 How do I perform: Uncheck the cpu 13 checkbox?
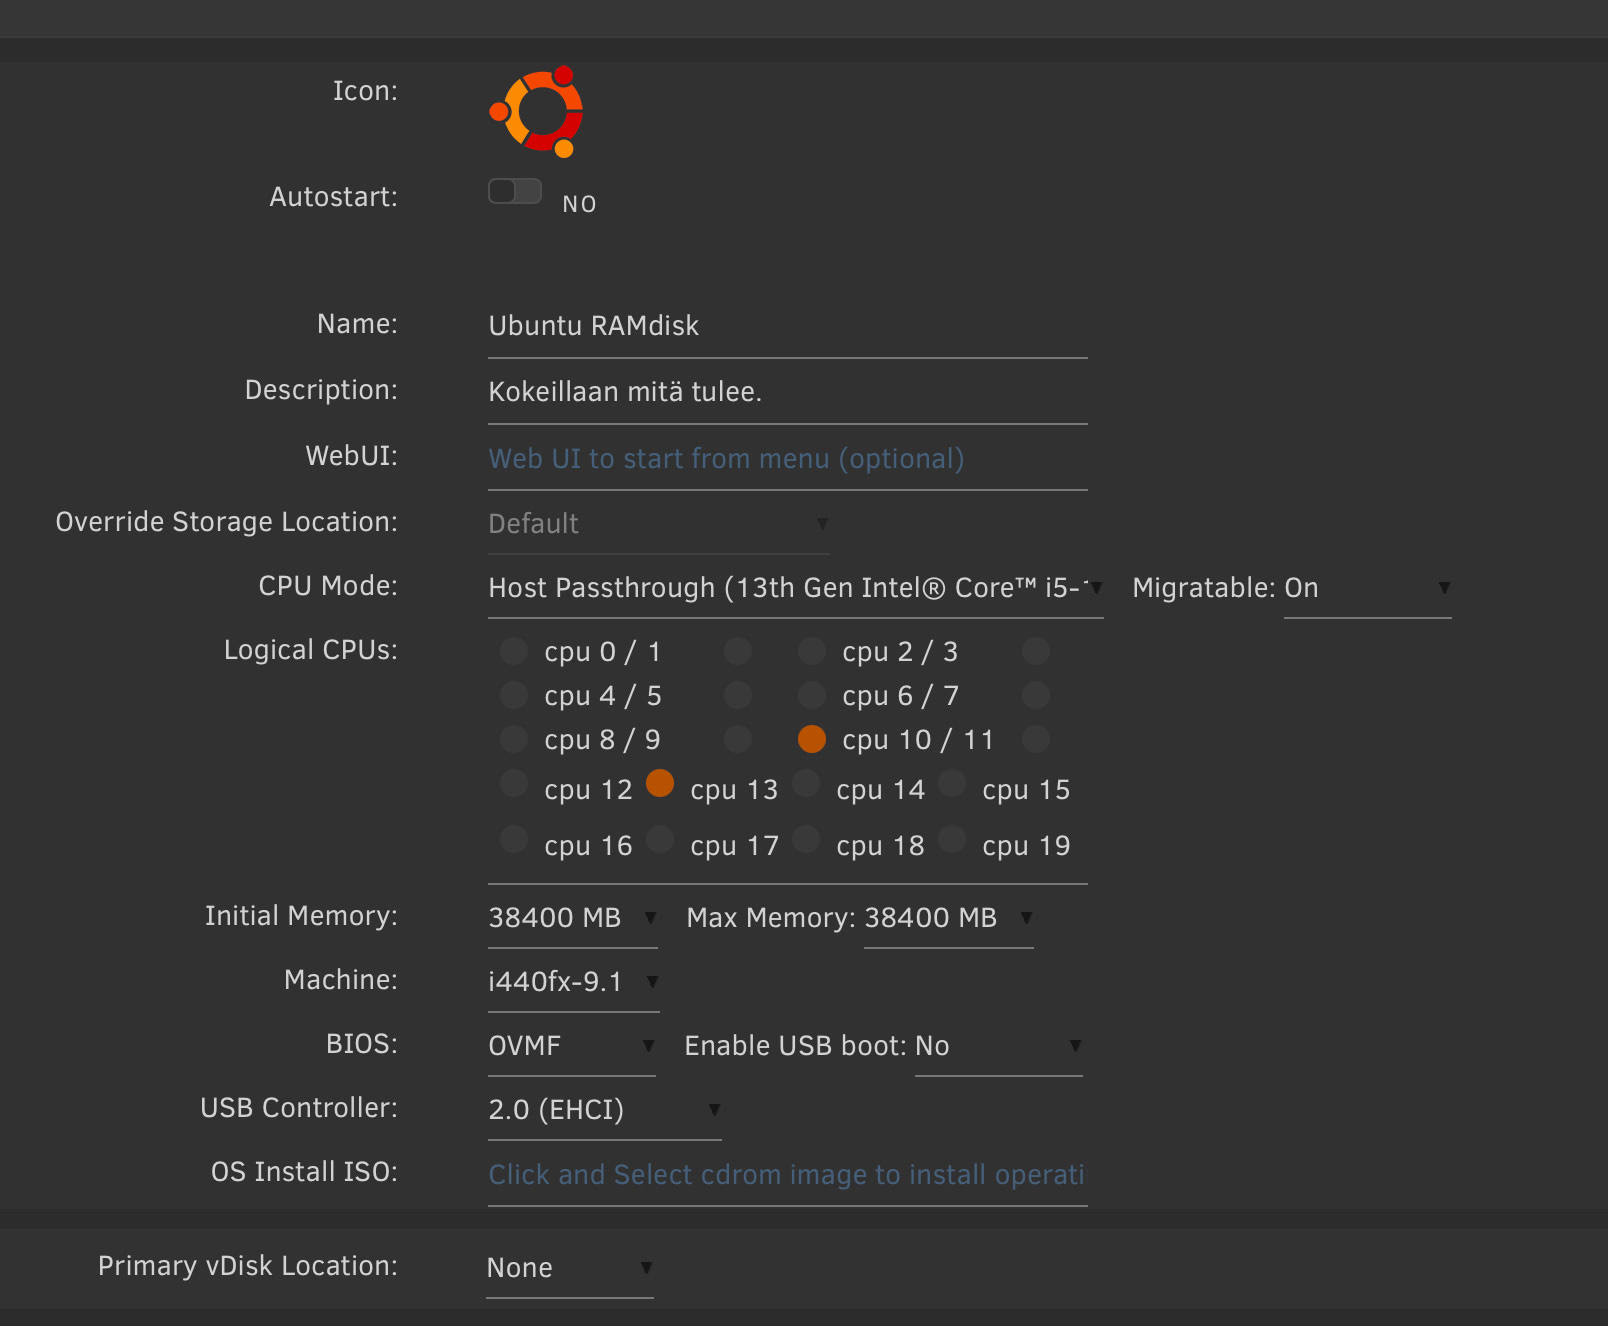(660, 783)
